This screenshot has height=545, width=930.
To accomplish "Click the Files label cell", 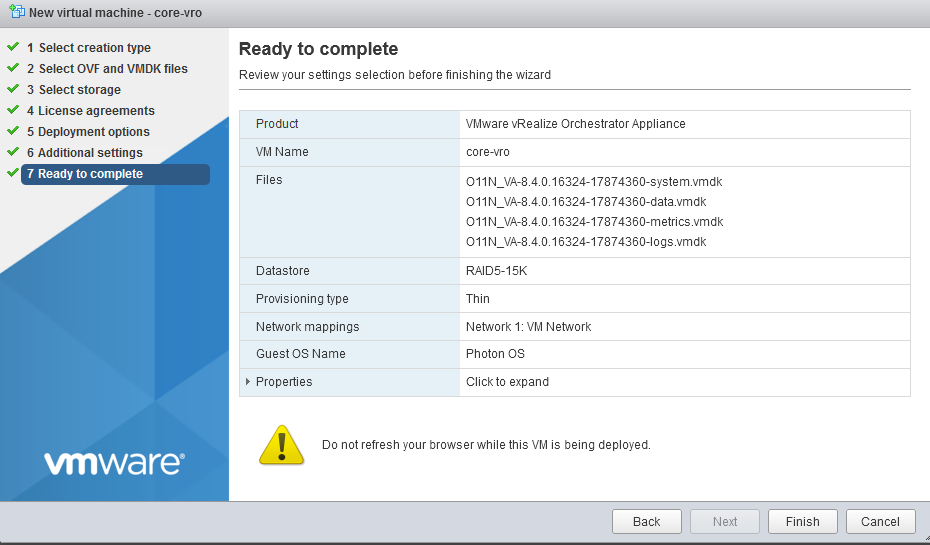I will pos(350,212).
